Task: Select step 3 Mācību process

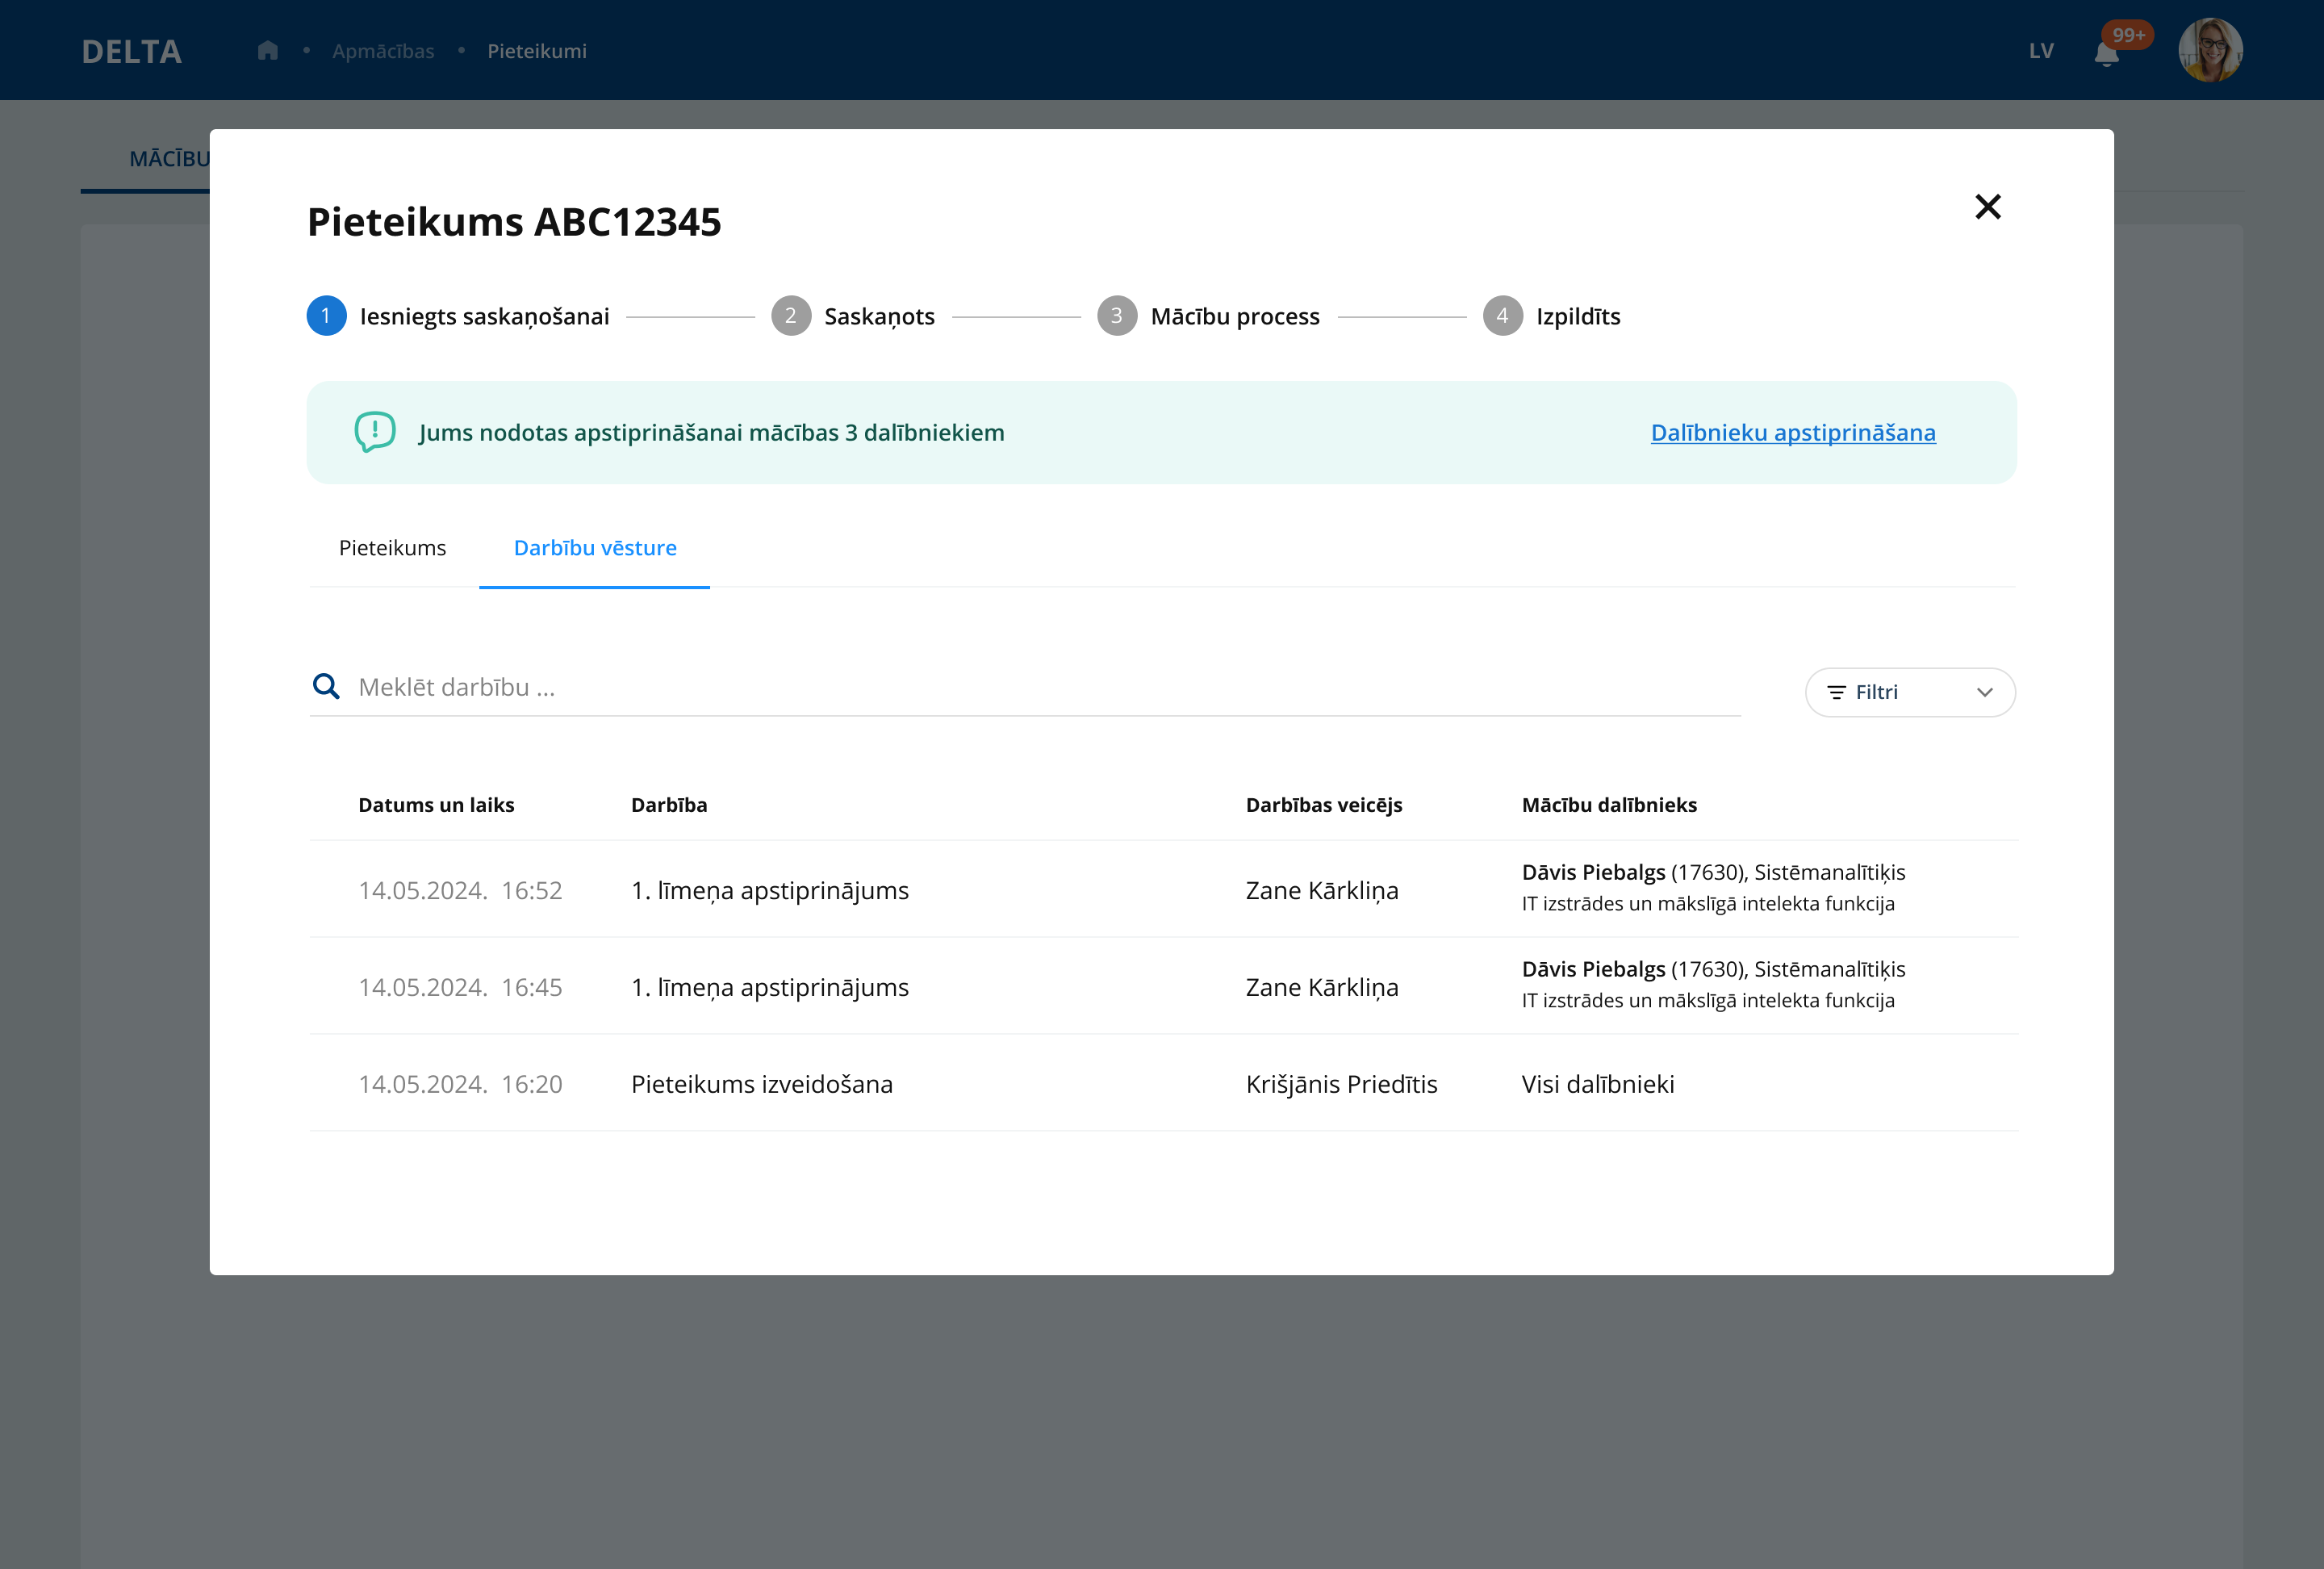Action: point(1208,316)
